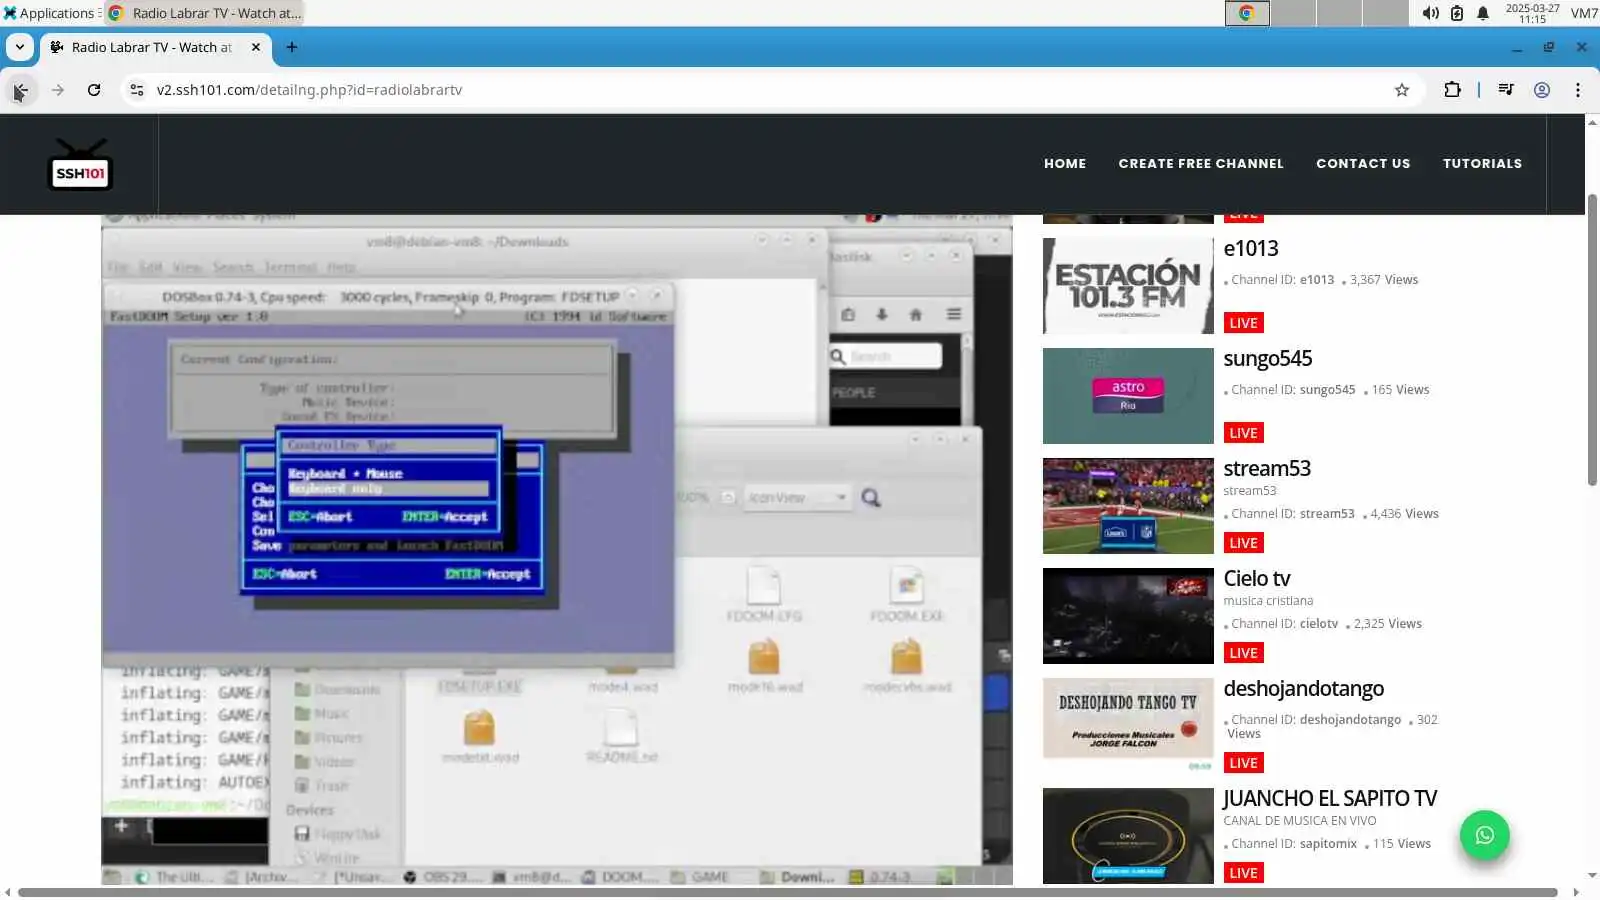Open Chrome's three-dot menu
This screenshot has width=1600, height=900.
click(x=1578, y=90)
